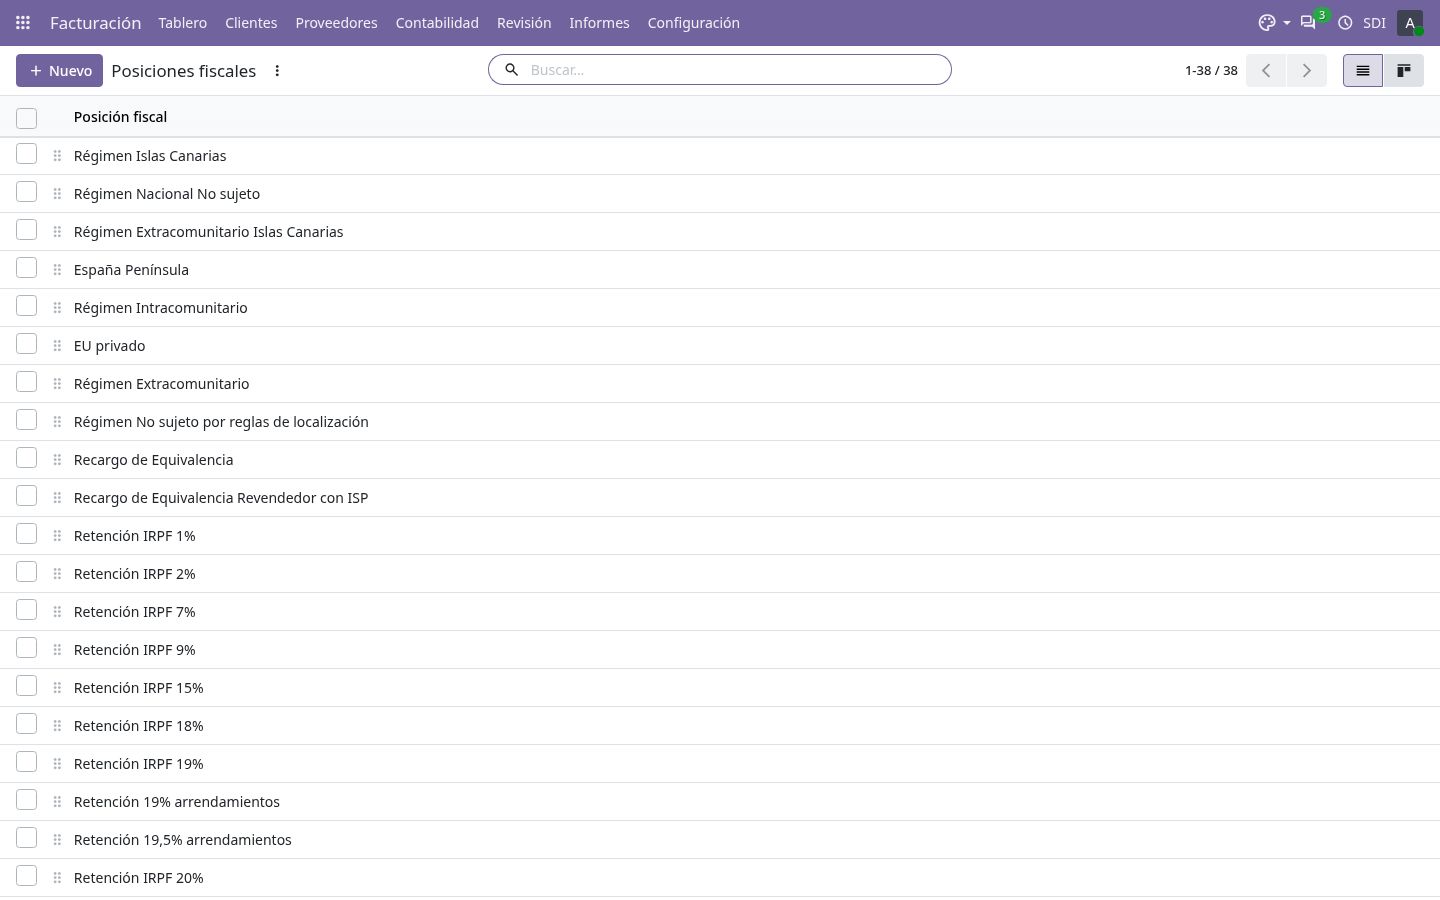Image resolution: width=1440 pixels, height=900 pixels.
Task: Click the SDI company switcher
Action: click(x=1374, y=22)
